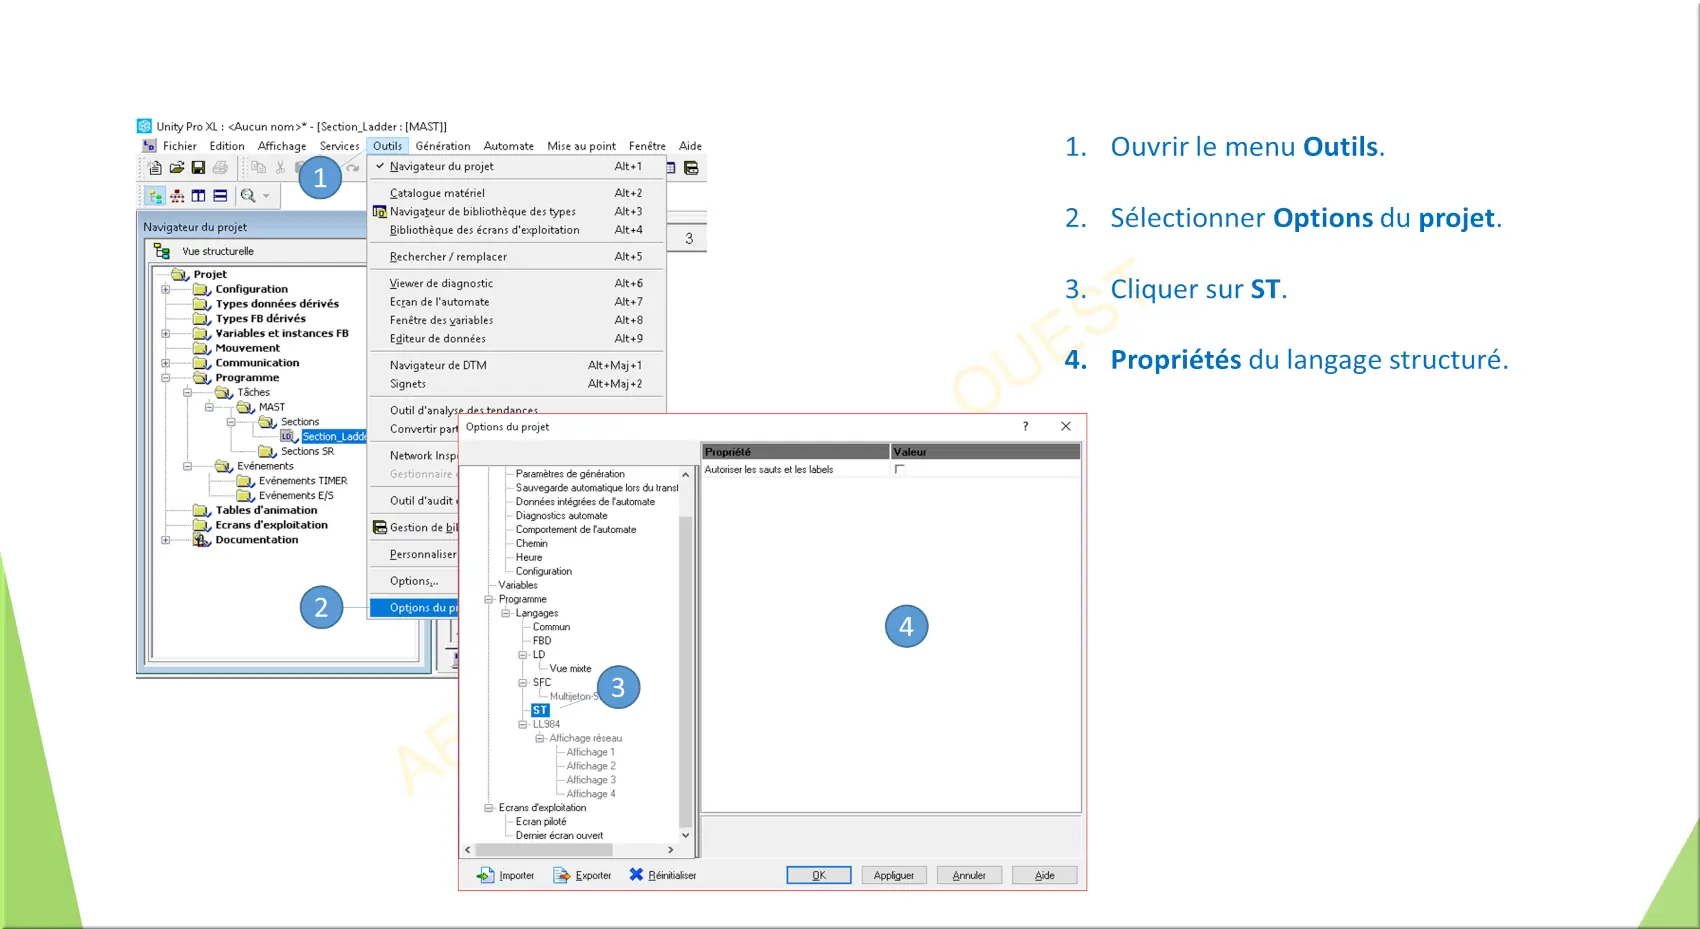Click the Documentation folder icon
The height and width of the screenshot is (929, 1700).
pos(202,540)
